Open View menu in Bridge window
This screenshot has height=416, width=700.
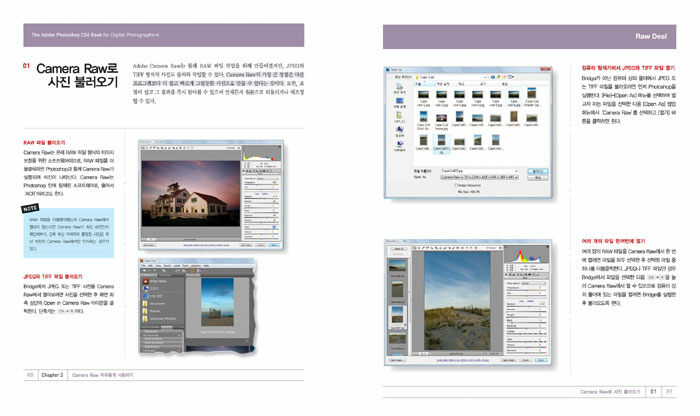click(158, 266)
